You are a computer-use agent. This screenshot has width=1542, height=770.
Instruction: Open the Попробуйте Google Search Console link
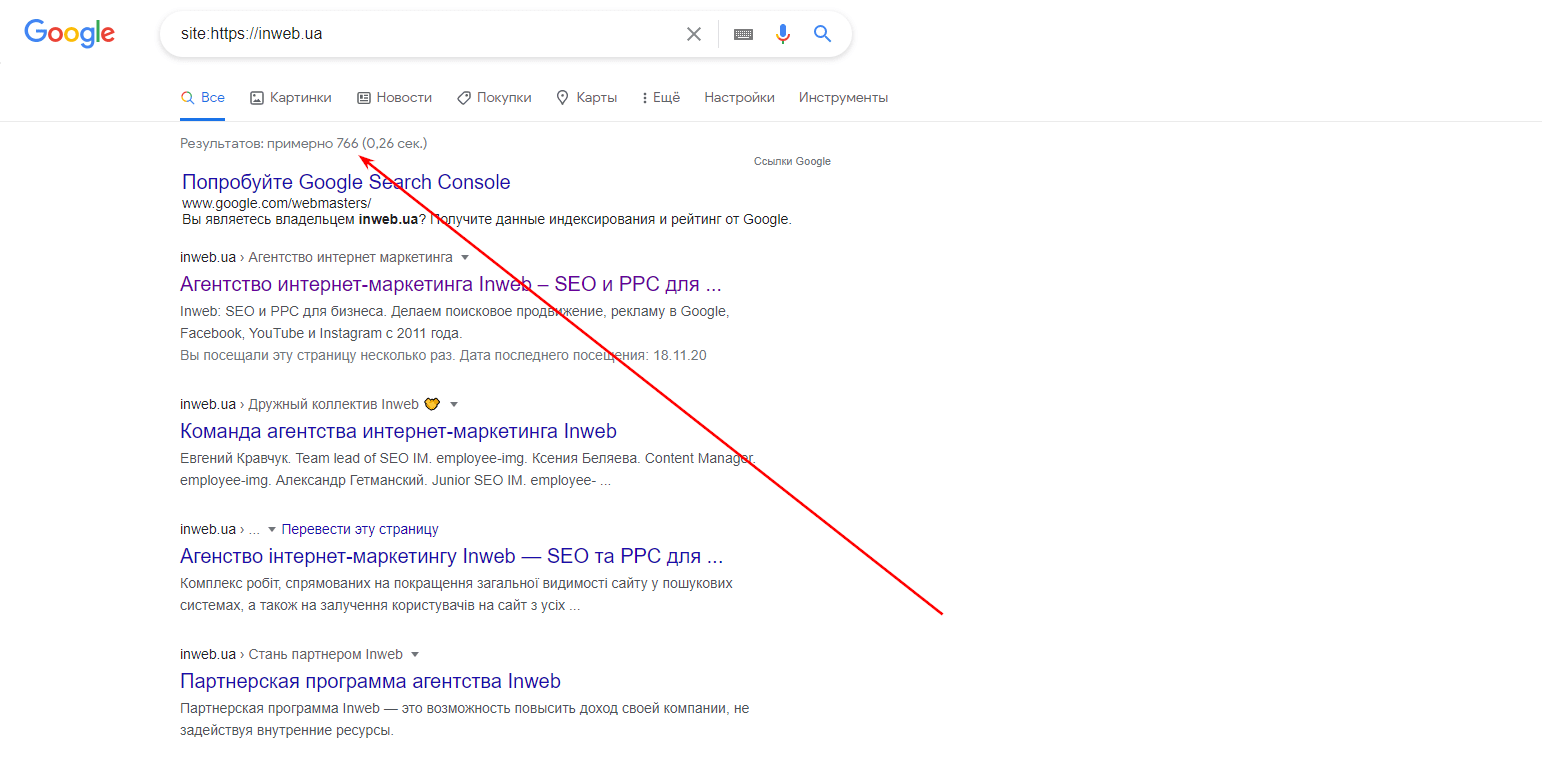[346, 182]
